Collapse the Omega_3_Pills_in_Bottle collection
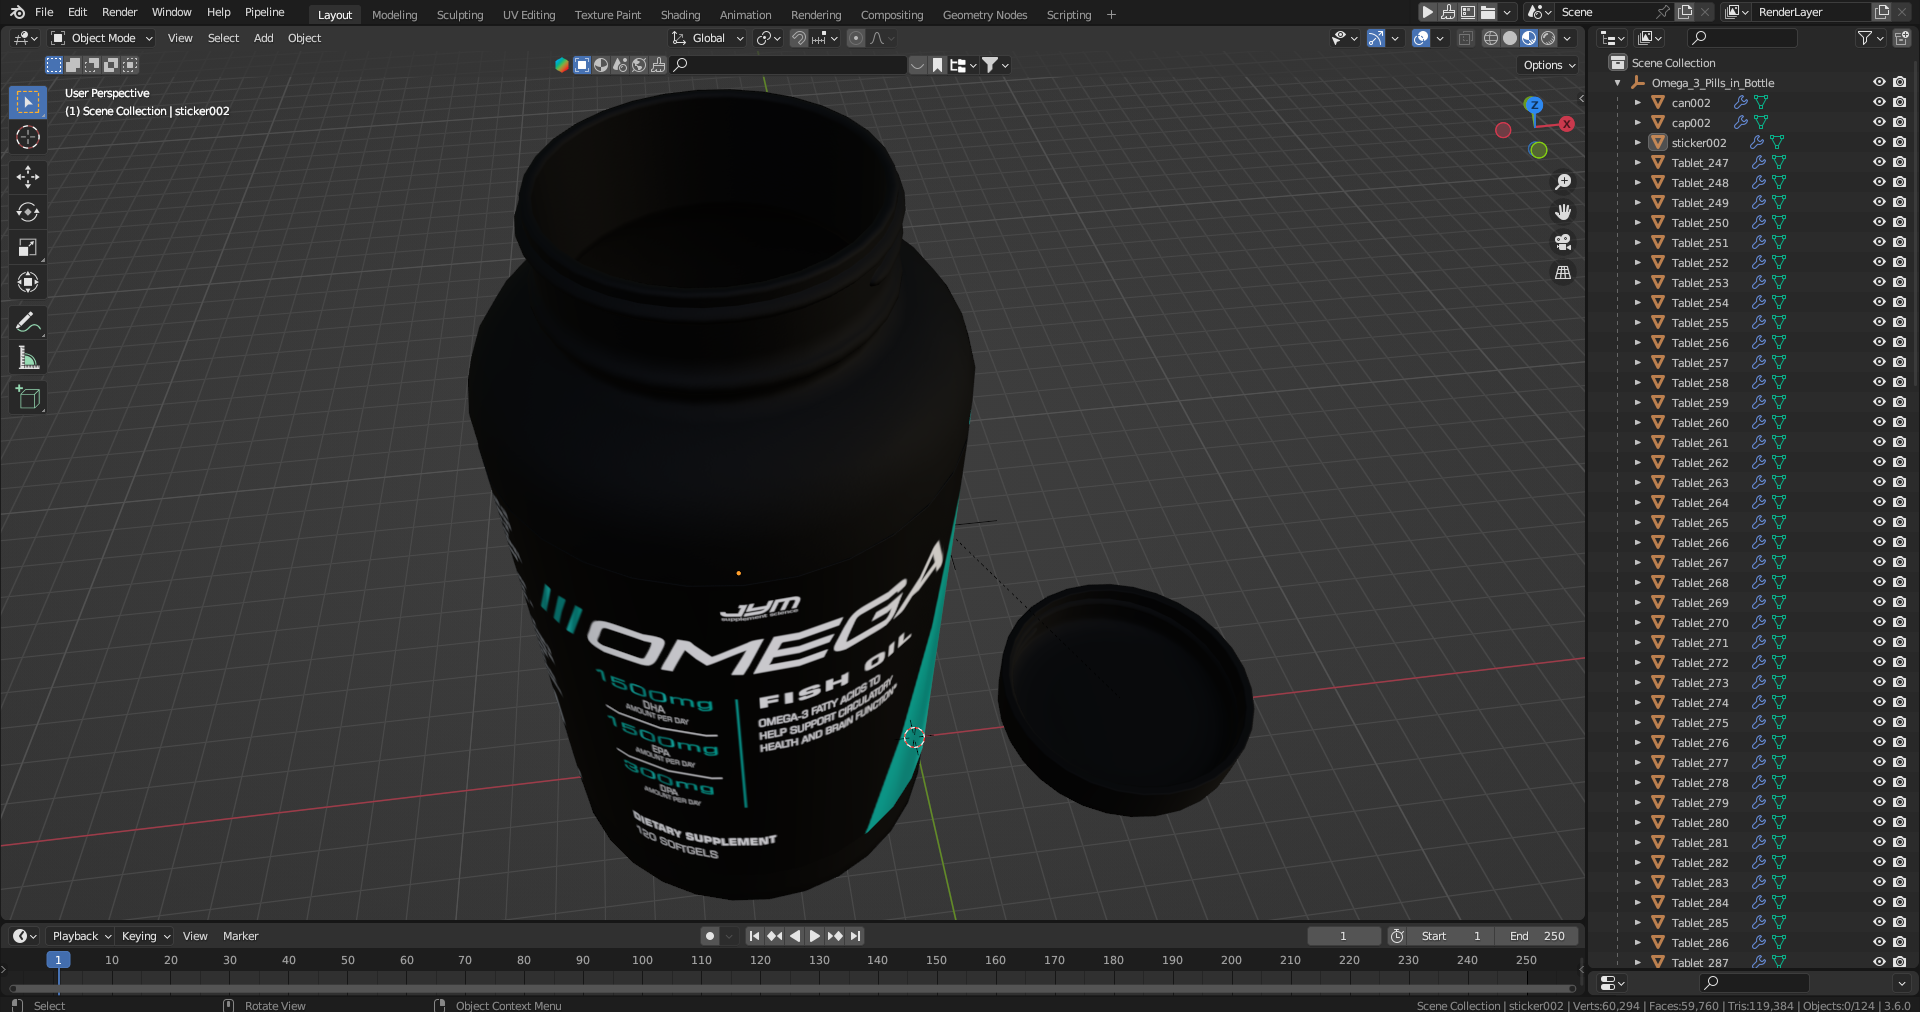Image resolution: width=1920 pixels, height=1012 pixels. tap(1618, 83)
